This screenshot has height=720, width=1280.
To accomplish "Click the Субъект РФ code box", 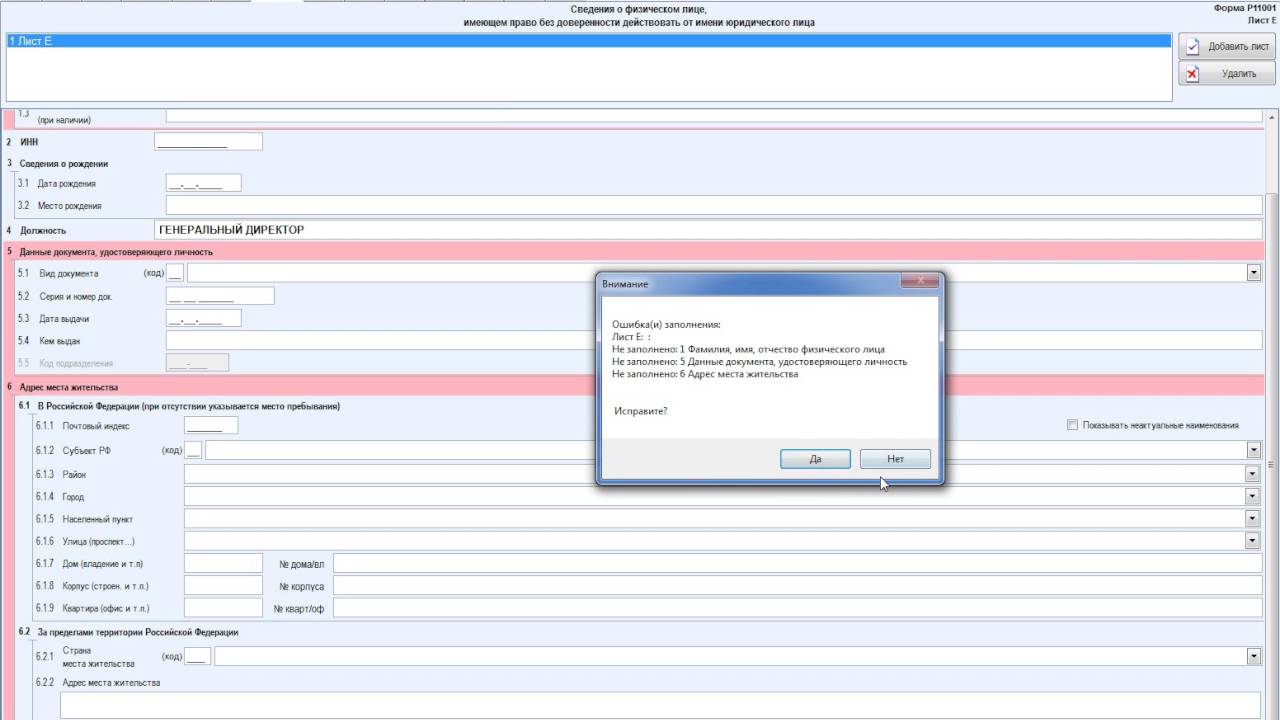I will [193, 450].
